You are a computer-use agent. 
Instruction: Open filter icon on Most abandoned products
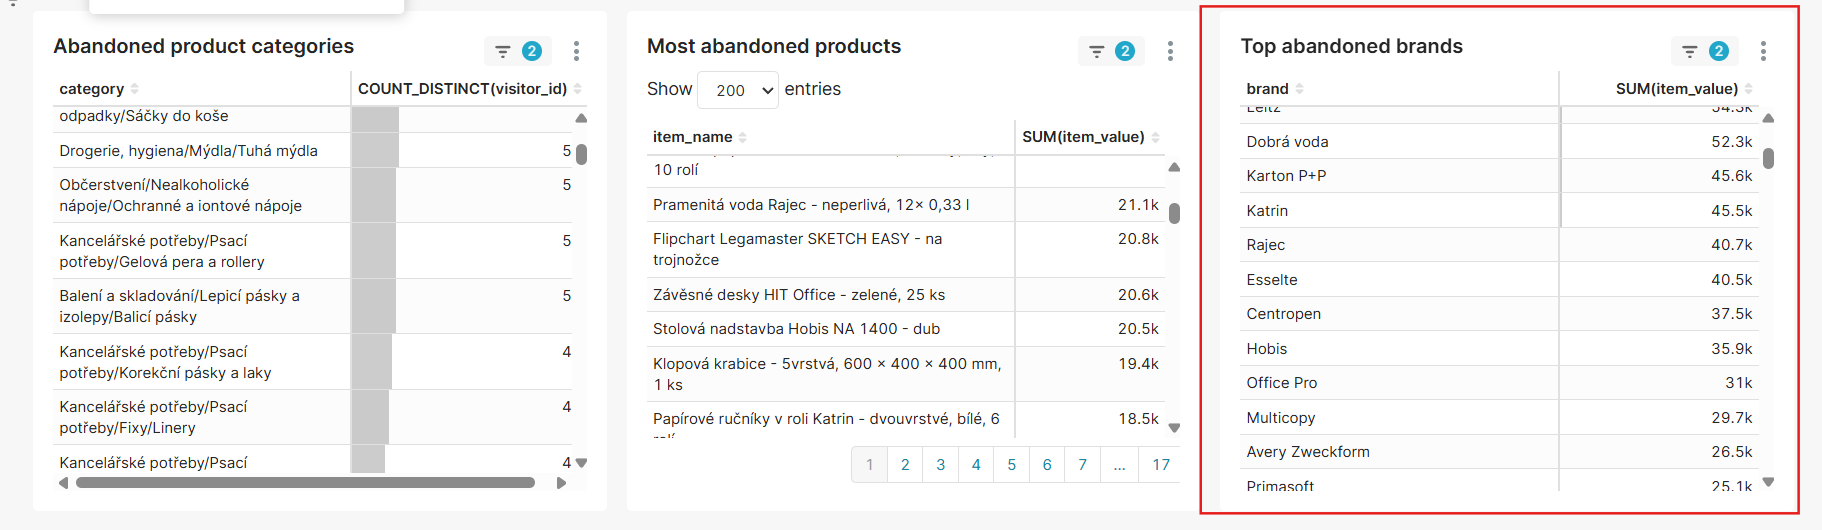[1097, 51]
